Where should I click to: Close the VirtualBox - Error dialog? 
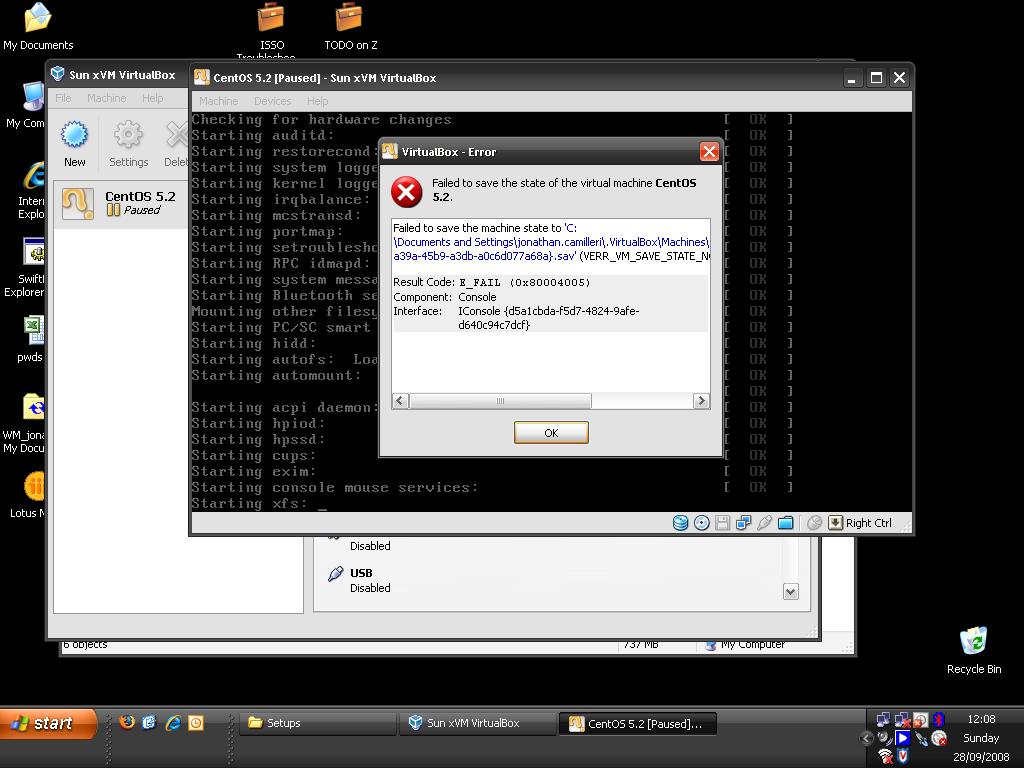tap(709, 152)
